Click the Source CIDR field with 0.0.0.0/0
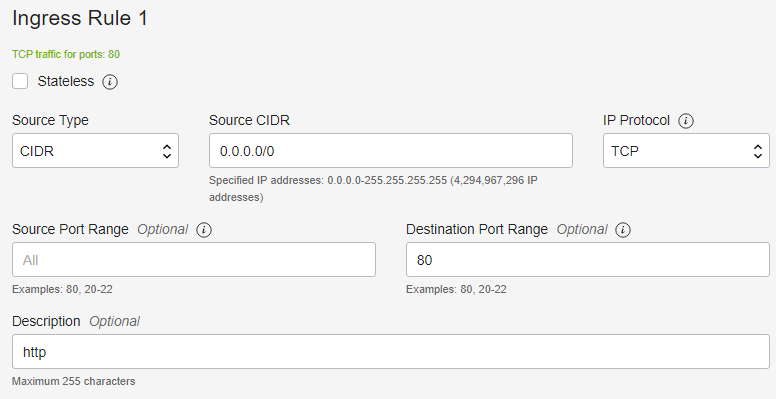Viewport: 776px width, 399px height. [x=391, y=150]
